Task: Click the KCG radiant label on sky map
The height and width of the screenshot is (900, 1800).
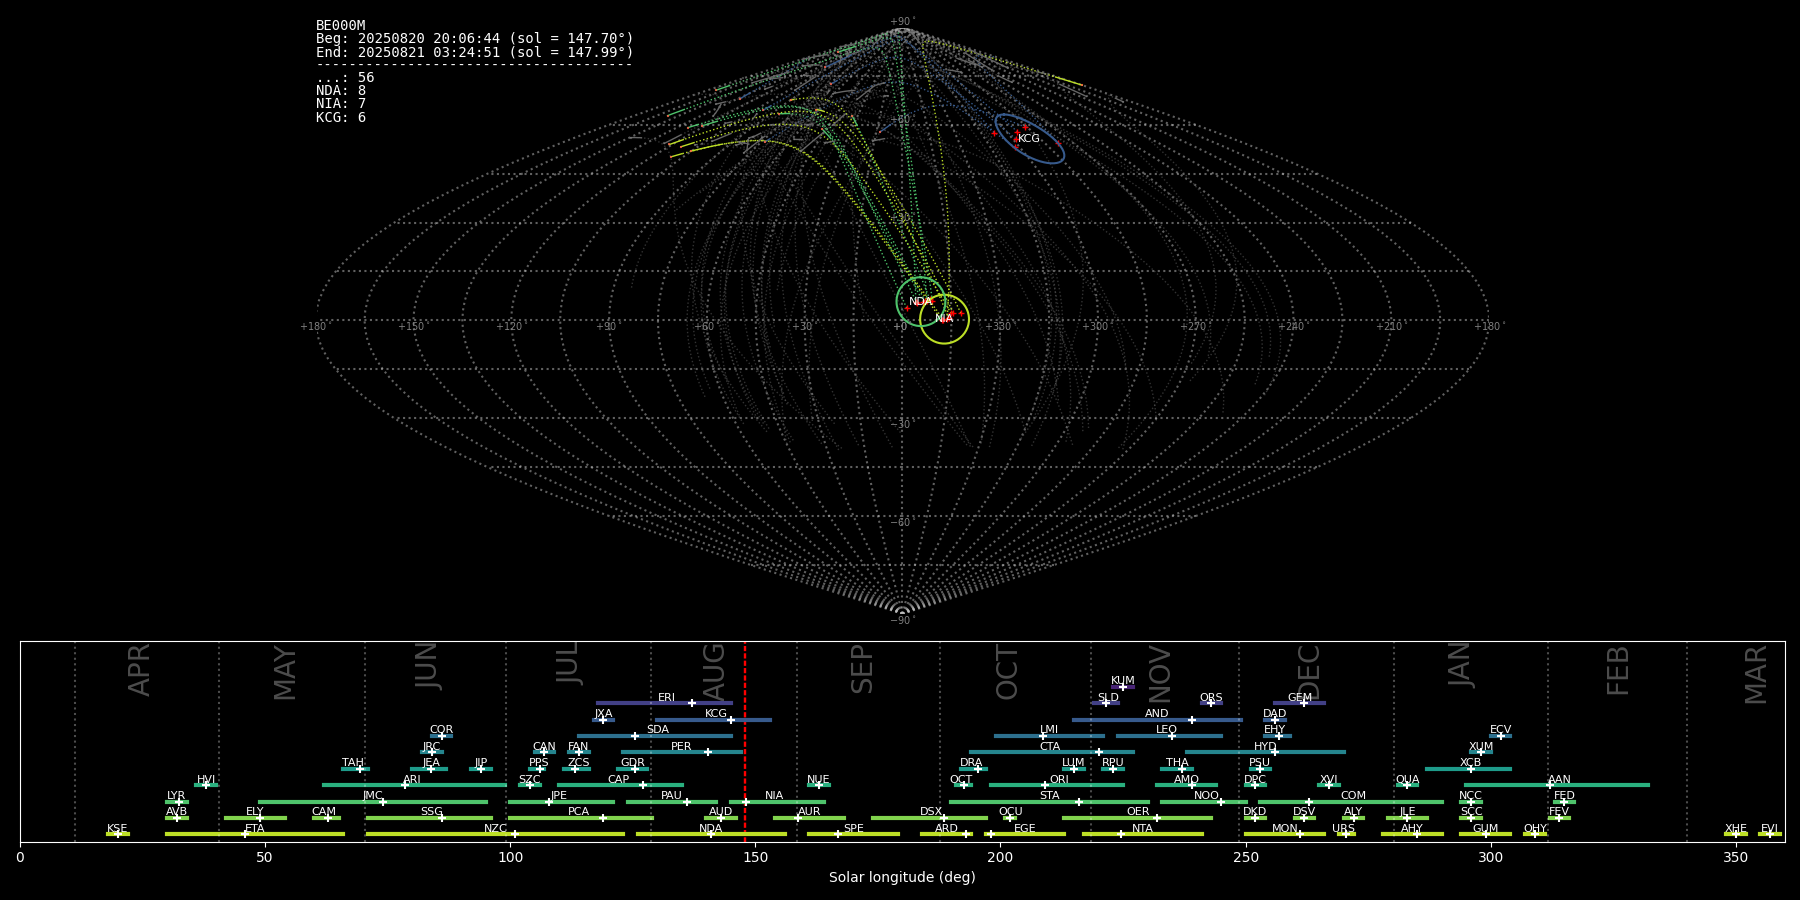Action: [1029, 139]
